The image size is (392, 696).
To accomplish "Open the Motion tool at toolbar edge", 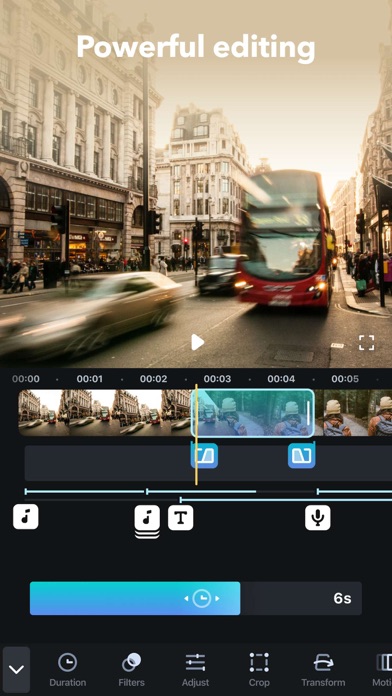I will (383, 669).
